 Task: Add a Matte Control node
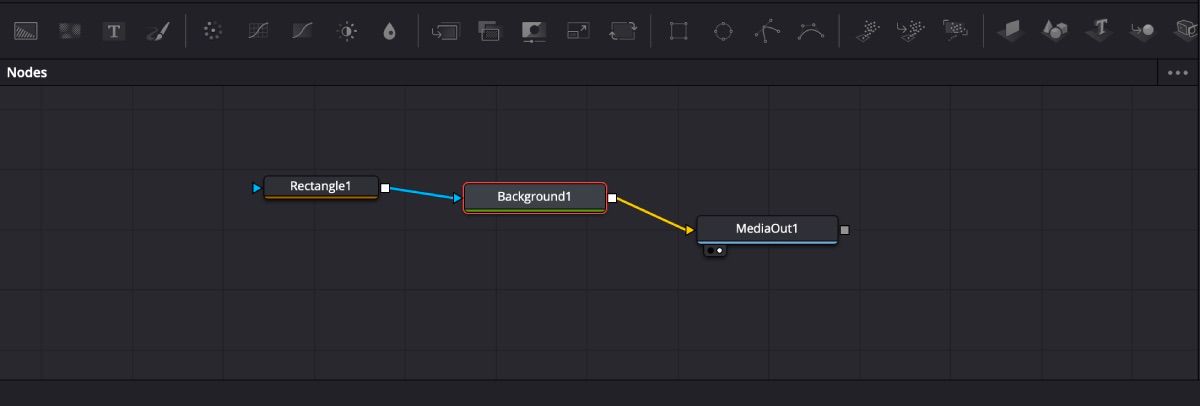coord(534,31)
